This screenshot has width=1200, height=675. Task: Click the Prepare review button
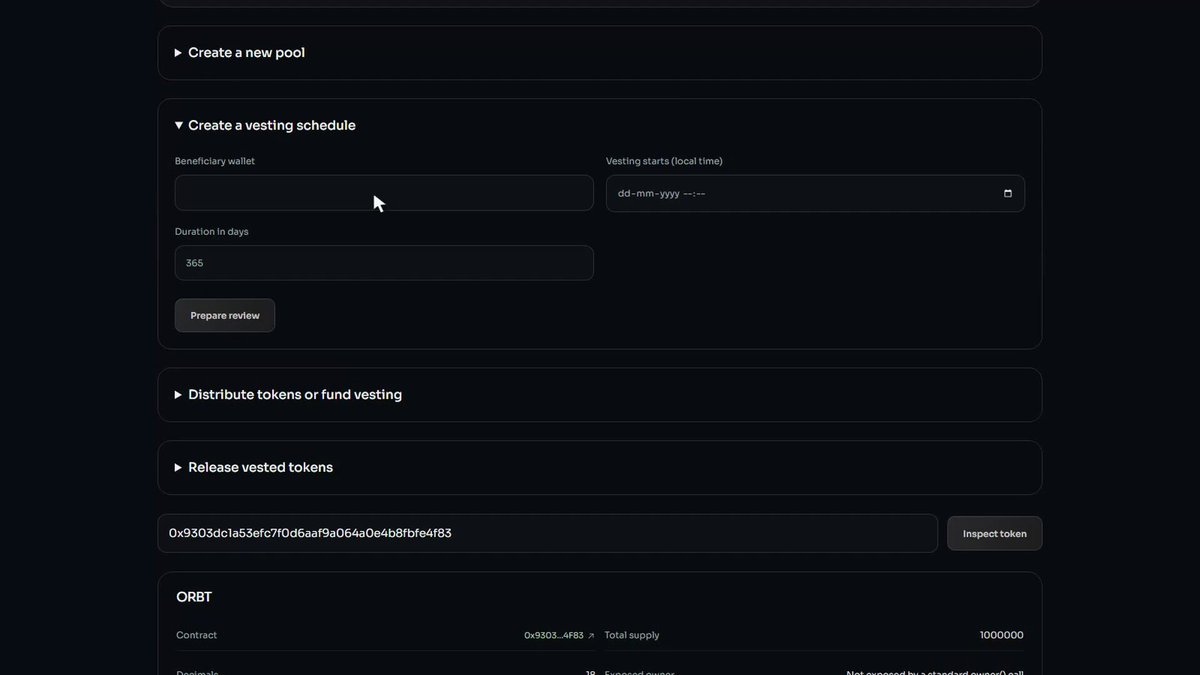pyautogui.click(x=225, y=316)
